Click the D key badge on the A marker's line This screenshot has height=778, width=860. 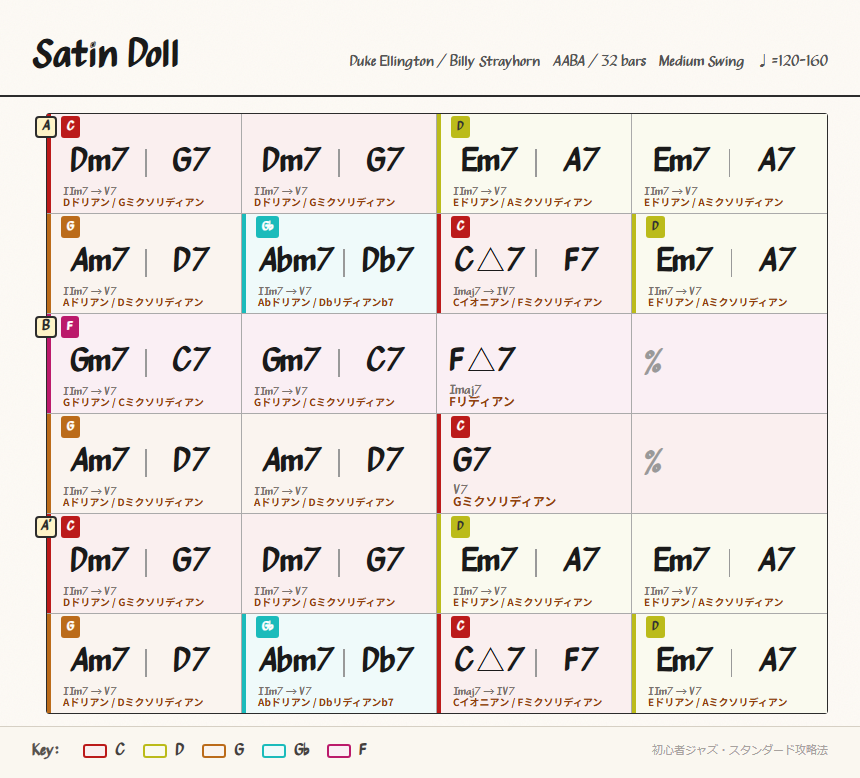(x=460, y=127)
